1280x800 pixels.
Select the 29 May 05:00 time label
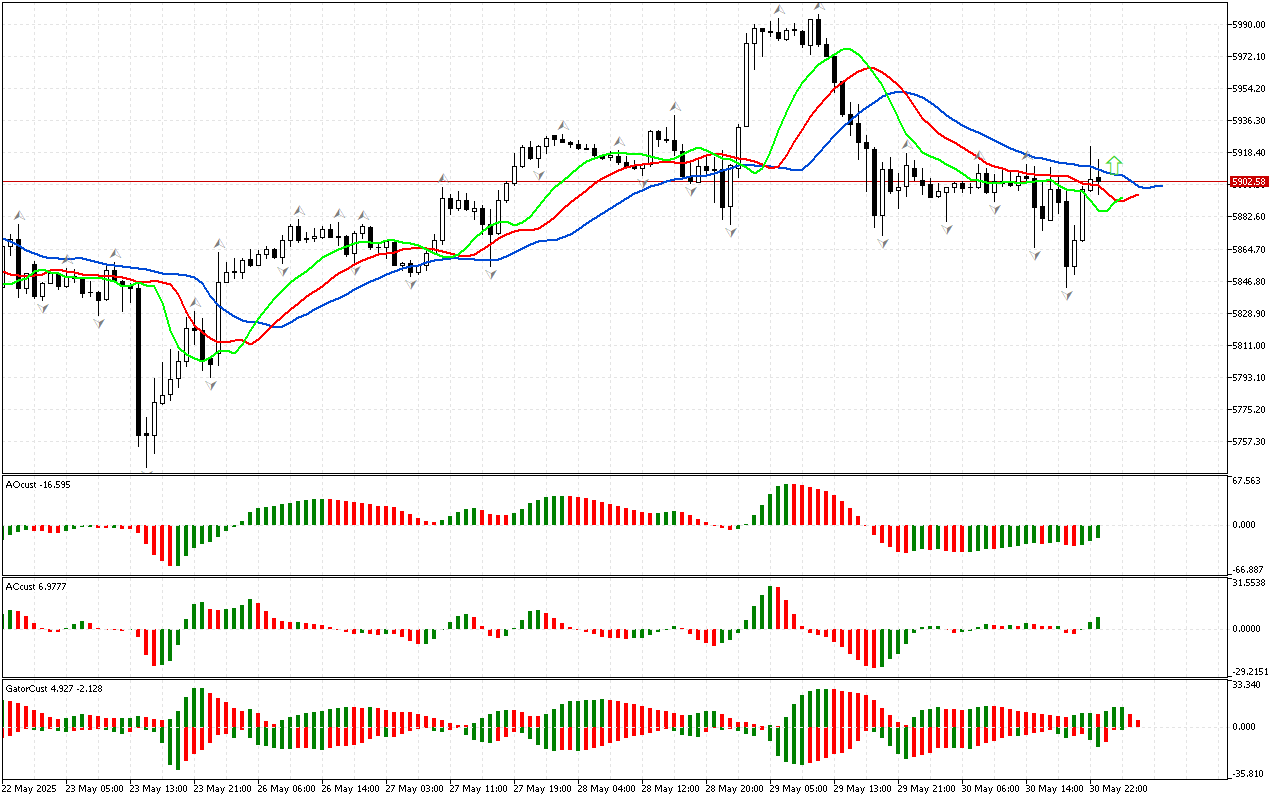point(798,789)
